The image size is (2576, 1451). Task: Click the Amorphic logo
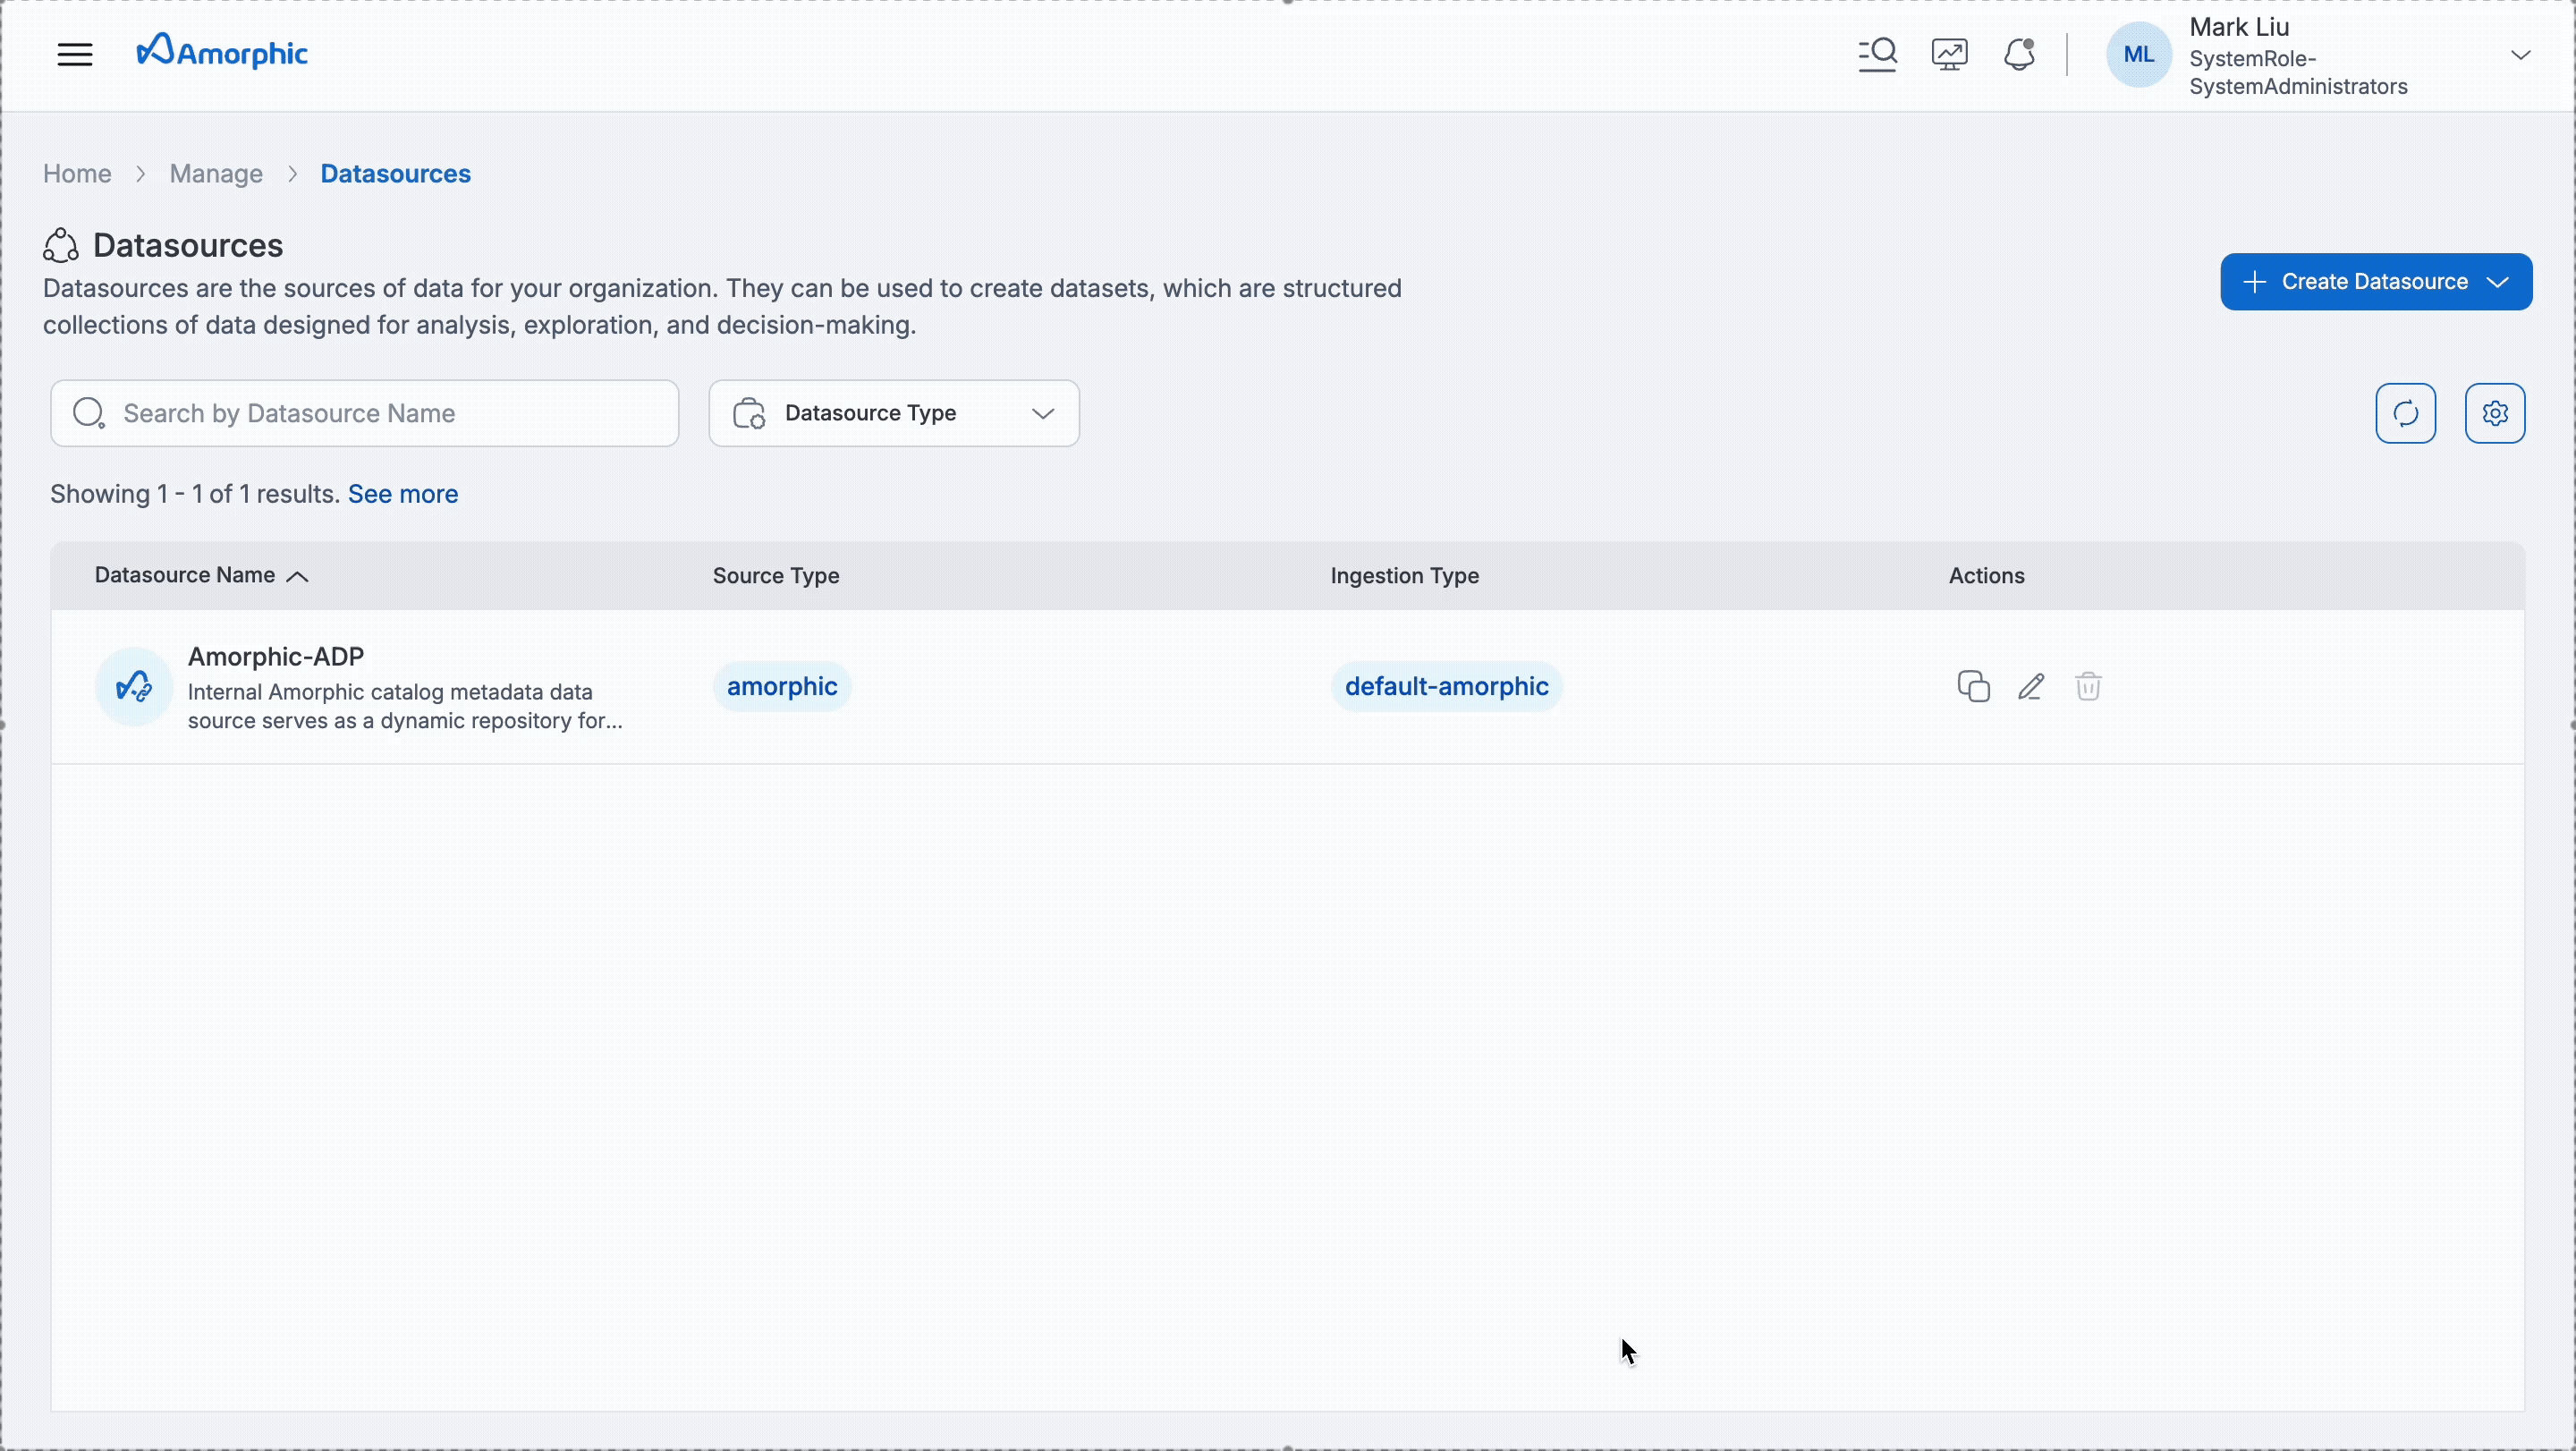coord(222,51)
